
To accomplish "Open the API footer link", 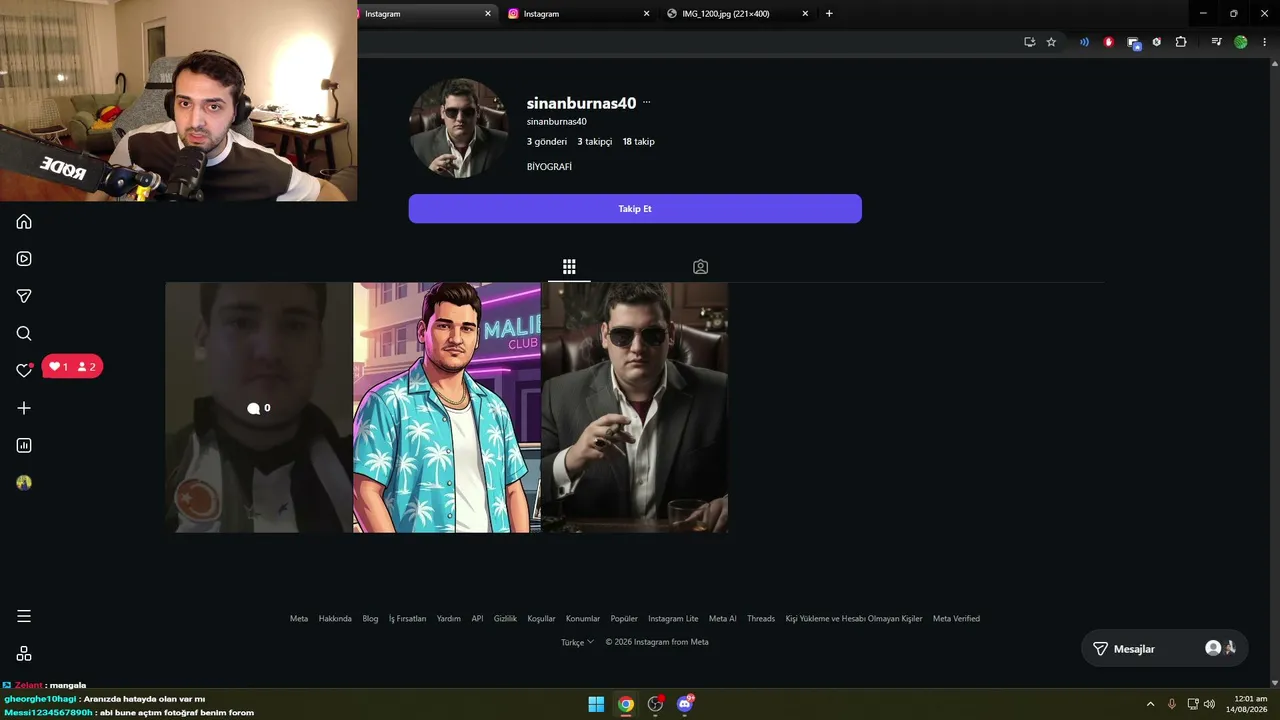I will [477, 619].
